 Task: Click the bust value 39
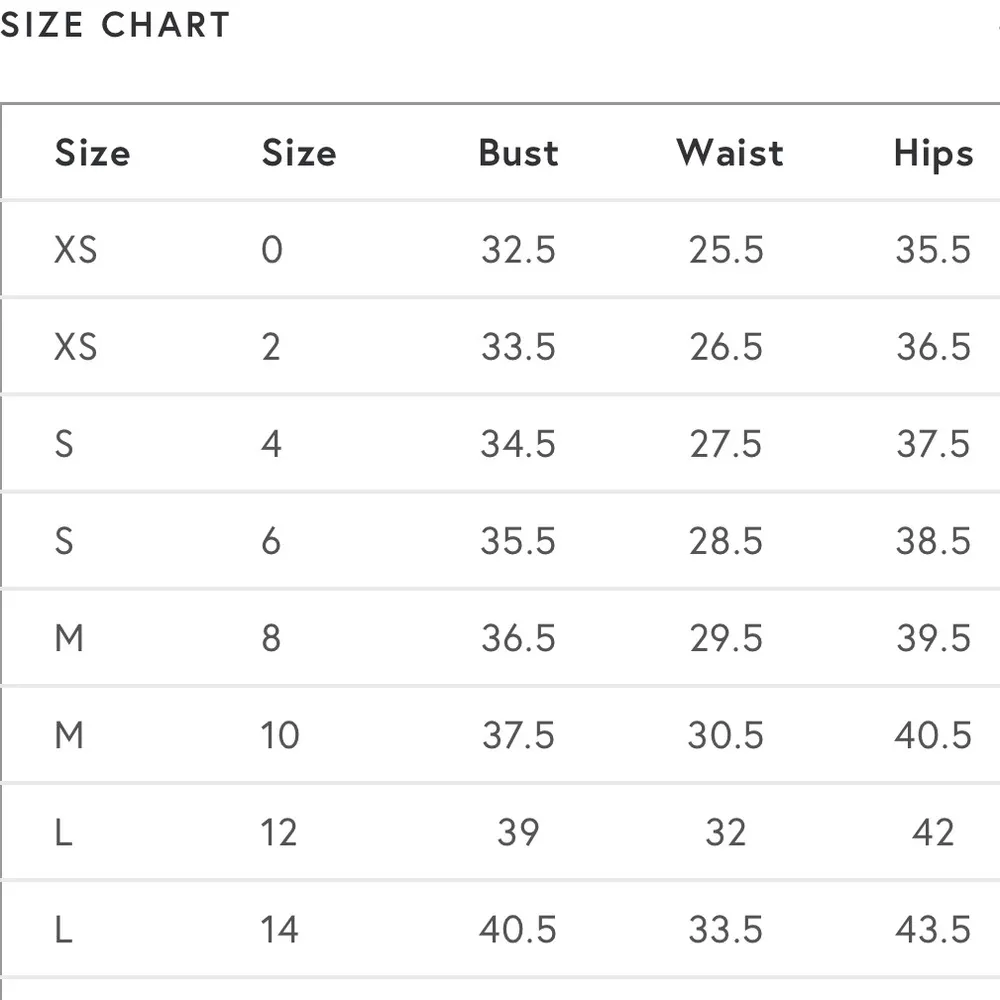(518, 832)
